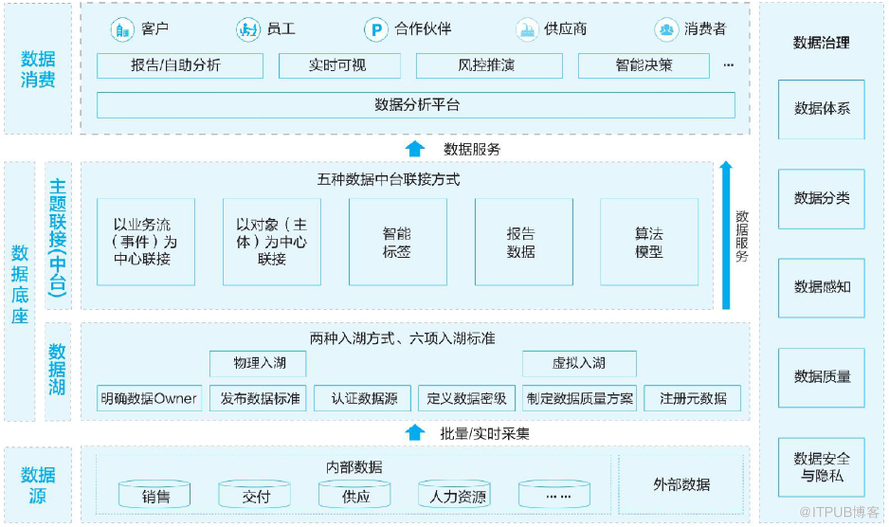
Task: Open 数据质量 in the governance column
Action: [x=822, y=377]
